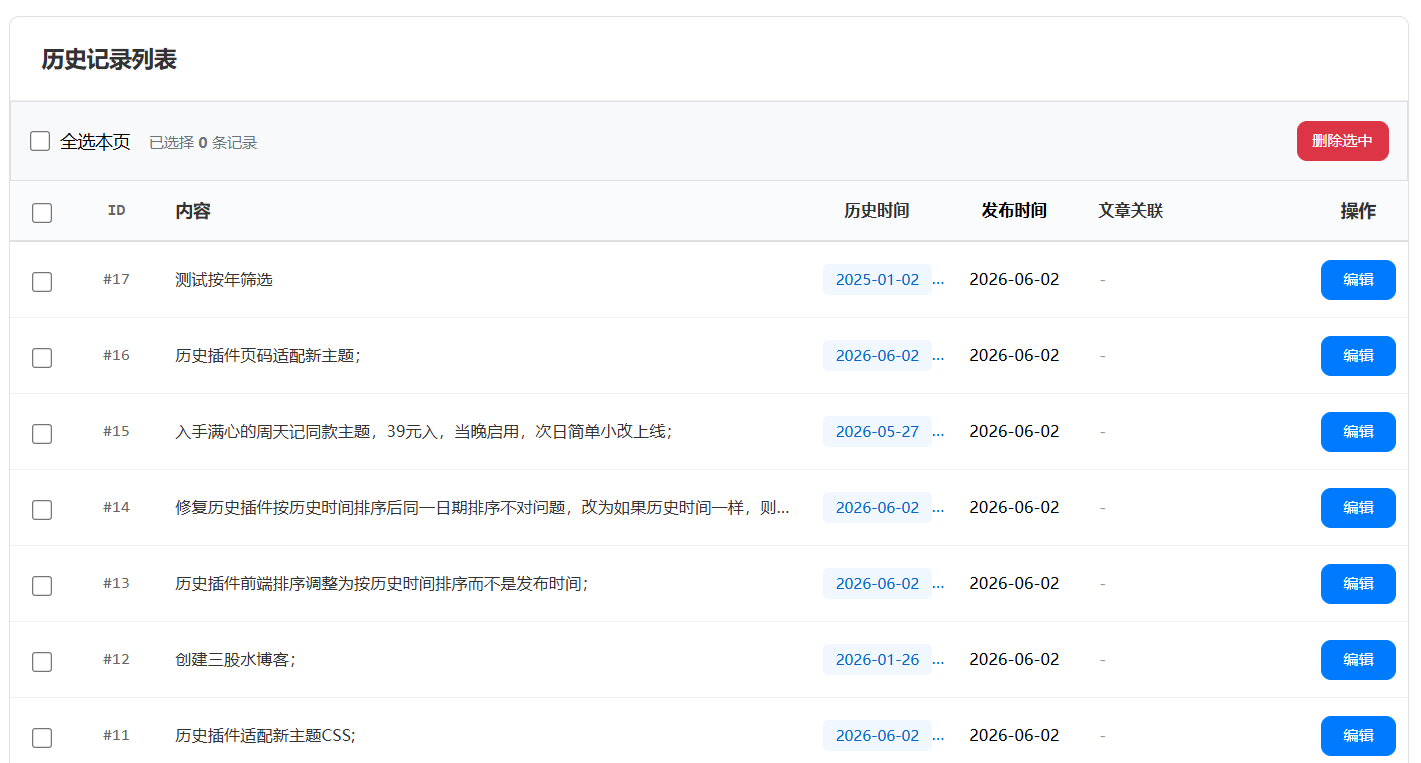Click the 2025-01-02 history date badge

point(877,280)
